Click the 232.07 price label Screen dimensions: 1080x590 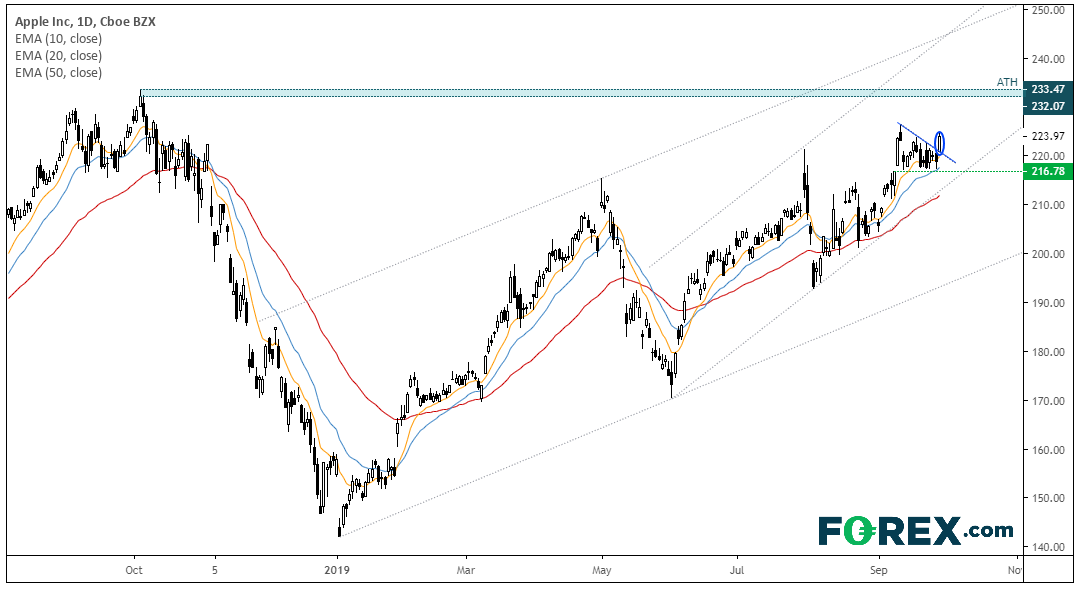[x=1048, y=106]
